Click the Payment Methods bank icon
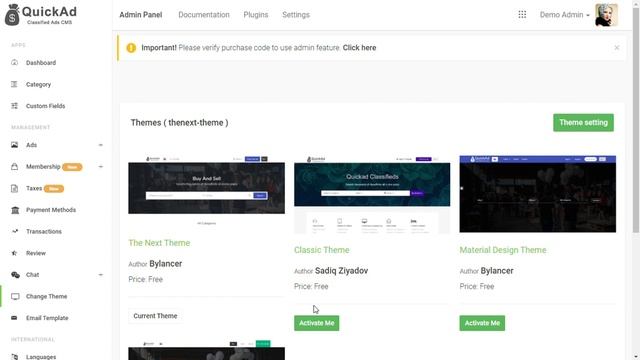 click(x=15, y=210)
